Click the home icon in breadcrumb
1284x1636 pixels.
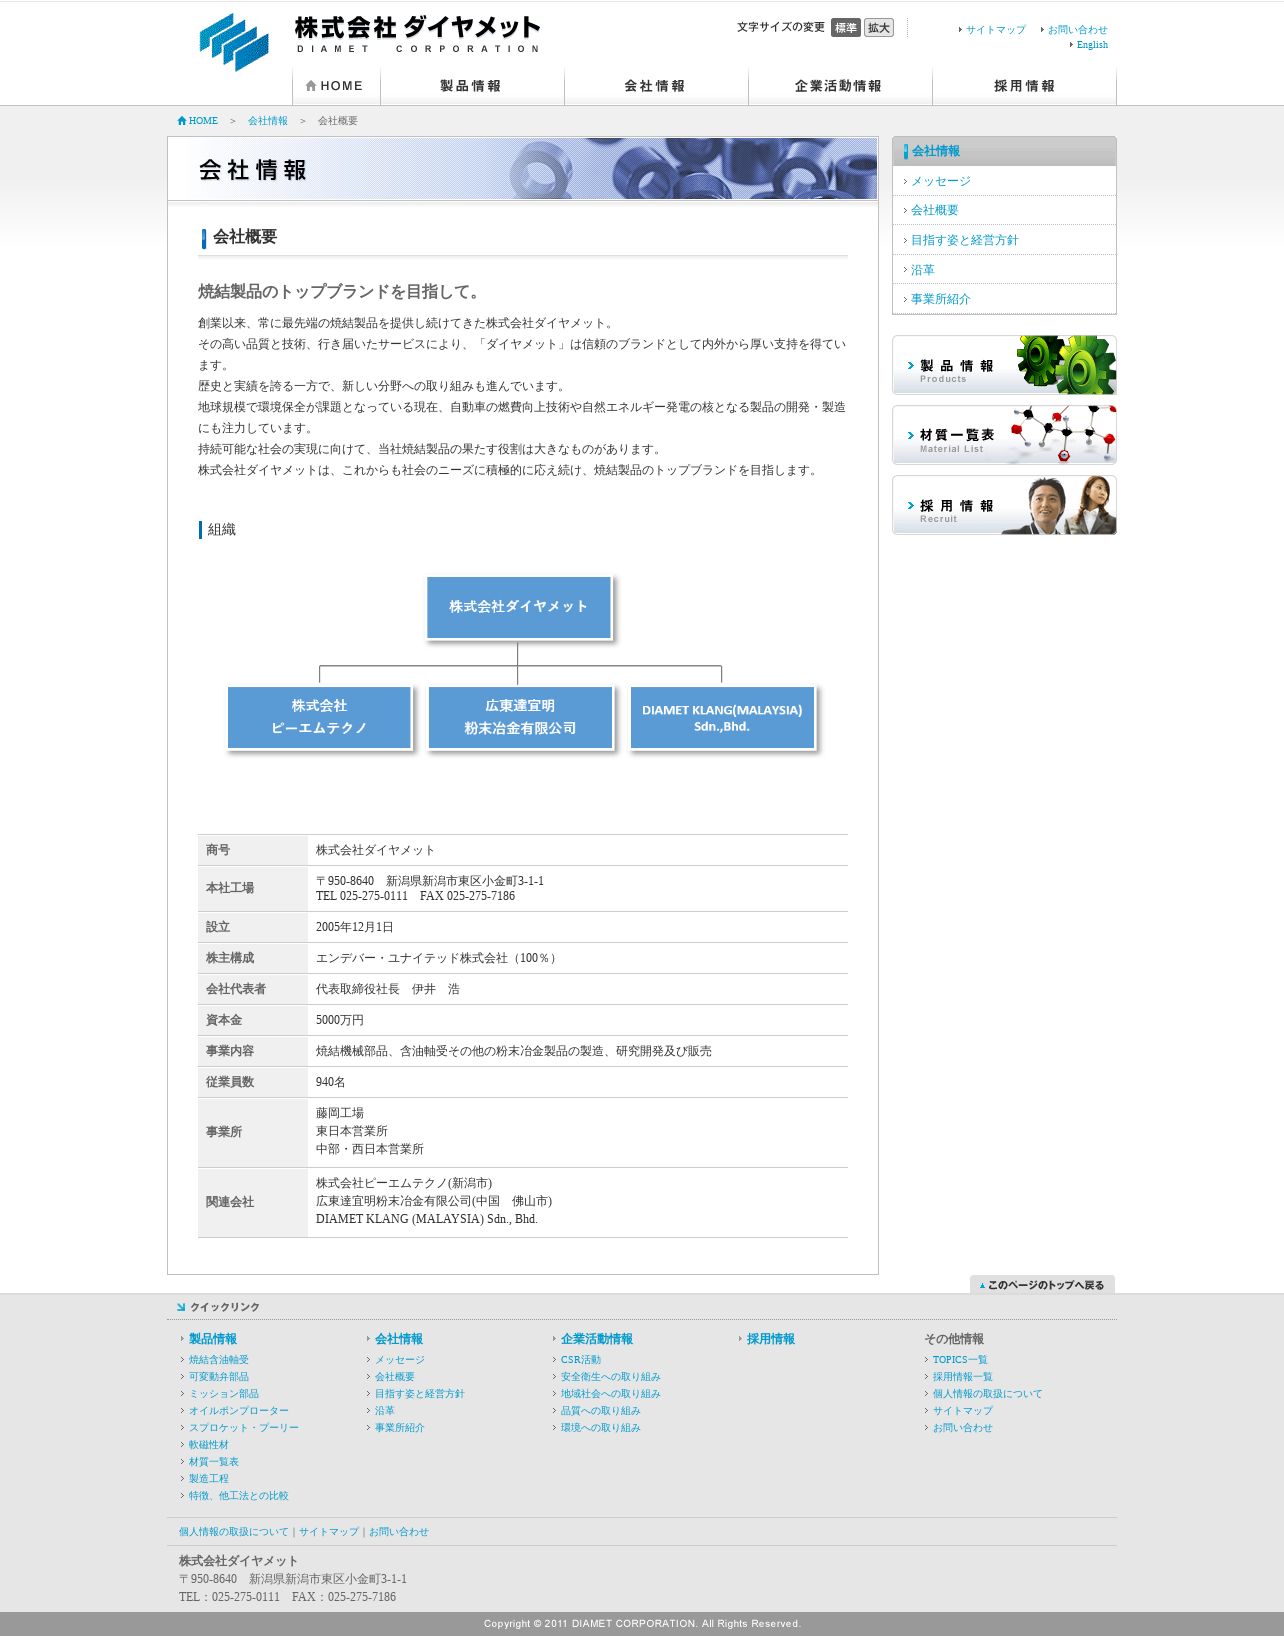pyautogui.click(x=182, y=121)
